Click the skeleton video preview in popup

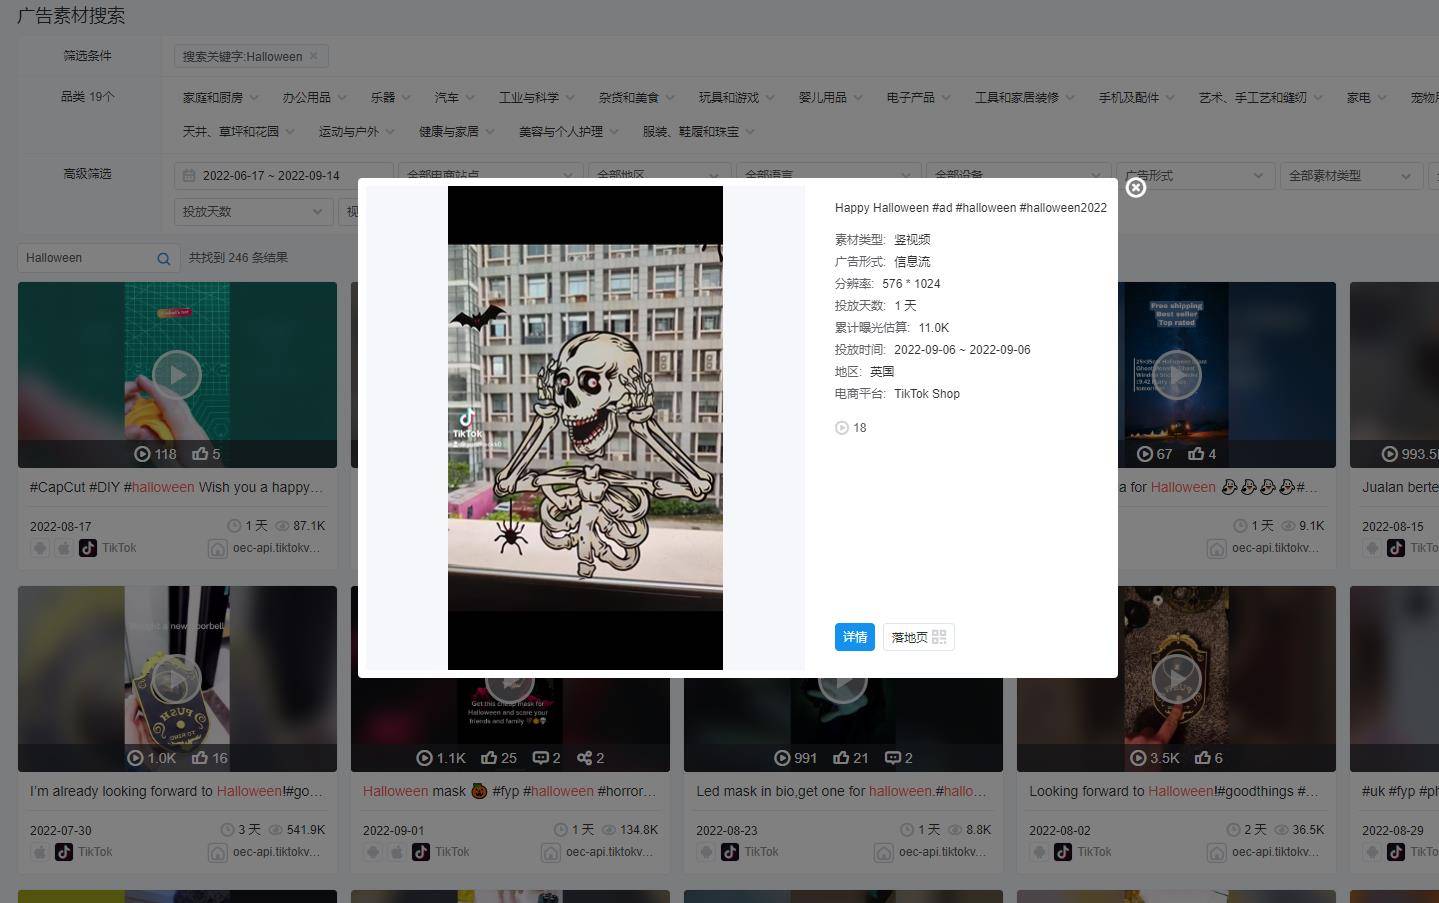pos(585,428)
